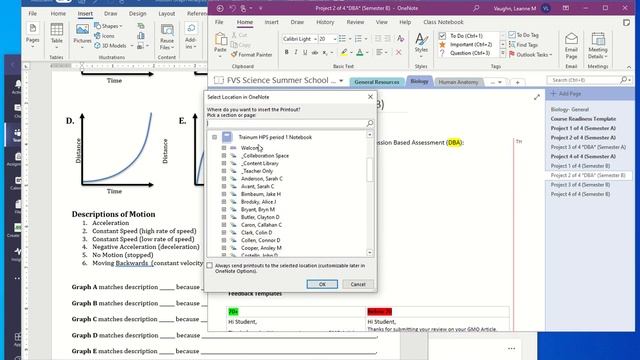Add a new section with plus tab
This screenshot has width=640, height=360.
[518, 82]
